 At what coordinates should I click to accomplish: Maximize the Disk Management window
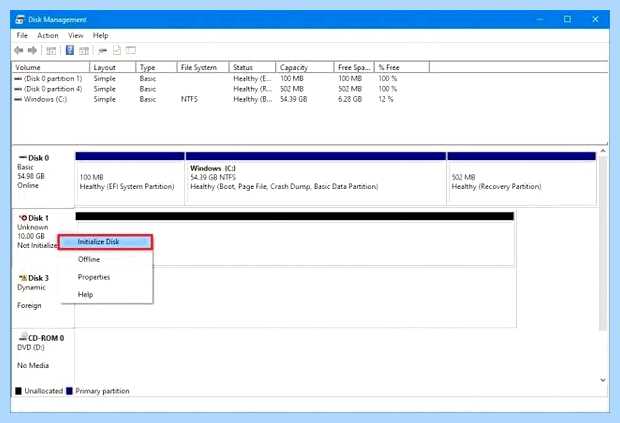point(567,19)
